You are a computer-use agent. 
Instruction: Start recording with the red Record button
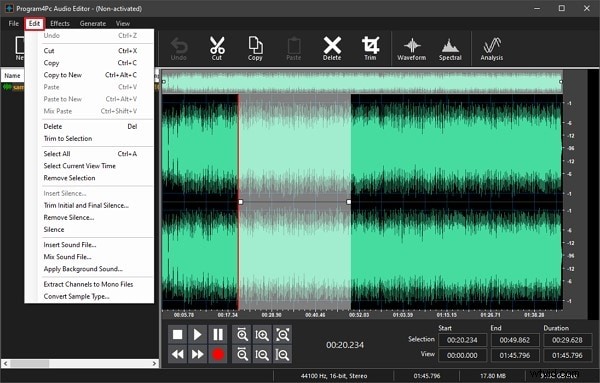click(218, 355)
